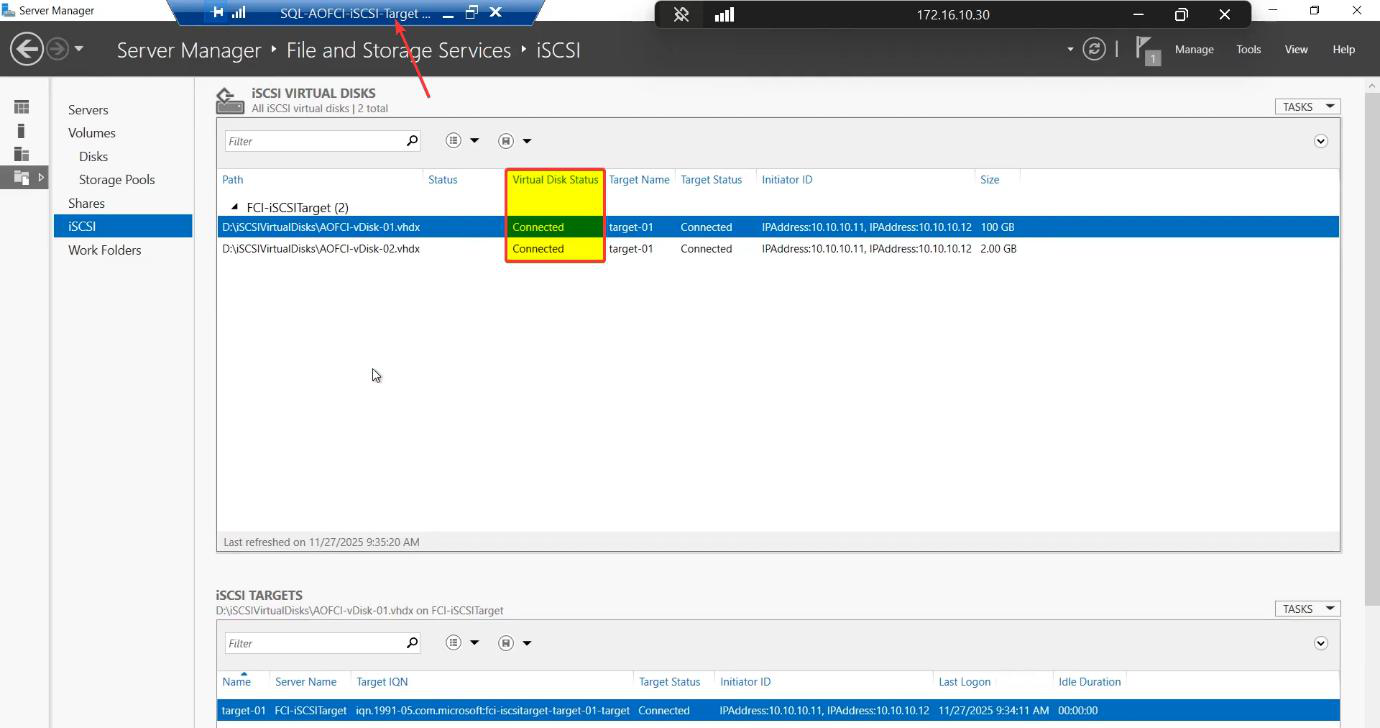Open the Tools menu

tap(1248, 49)
